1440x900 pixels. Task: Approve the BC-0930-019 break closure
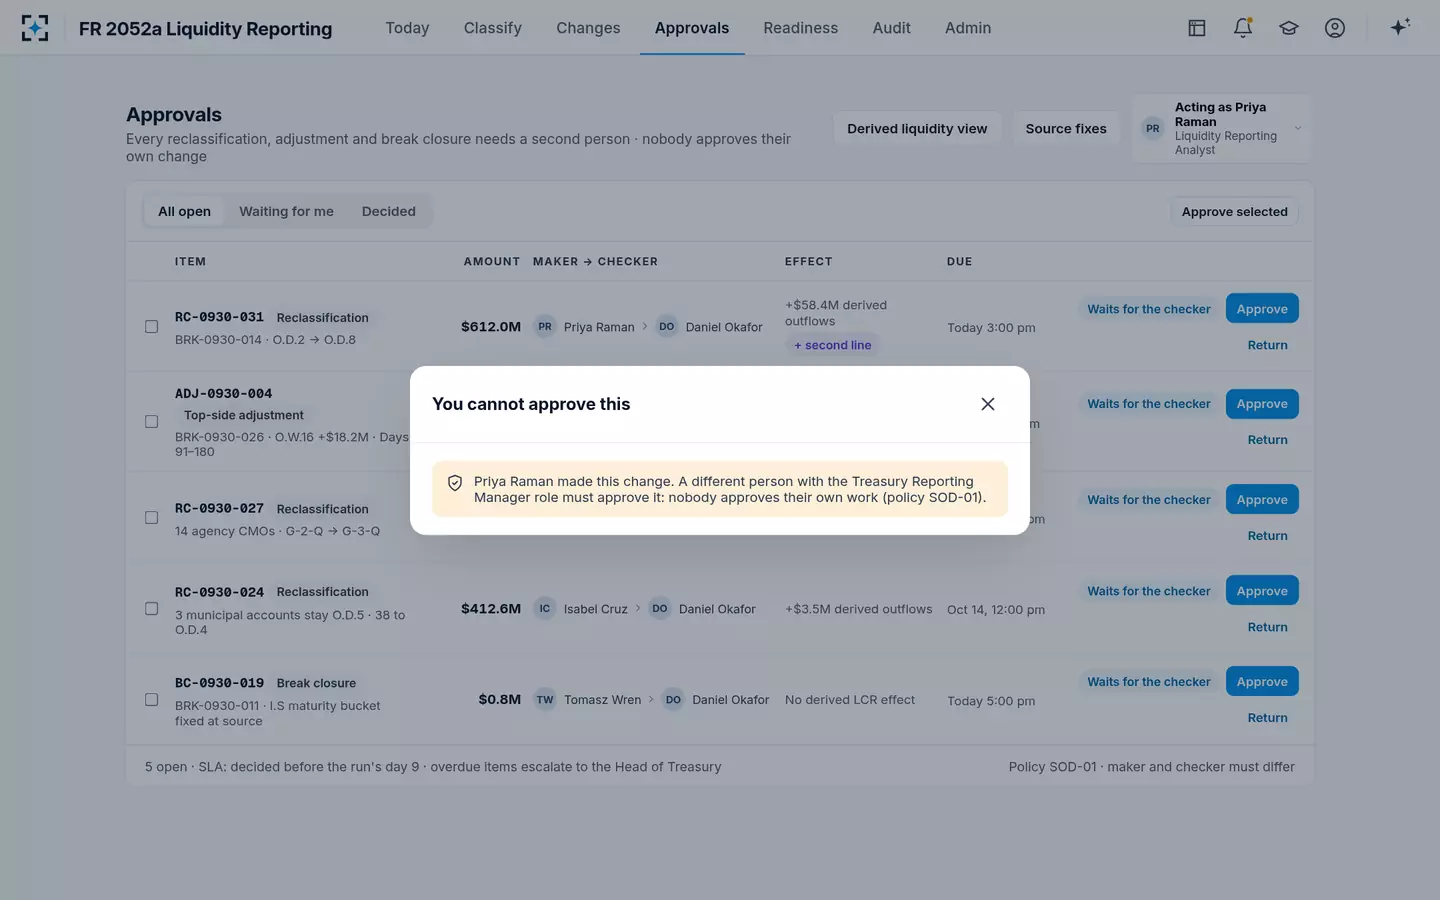point(1262,682)
